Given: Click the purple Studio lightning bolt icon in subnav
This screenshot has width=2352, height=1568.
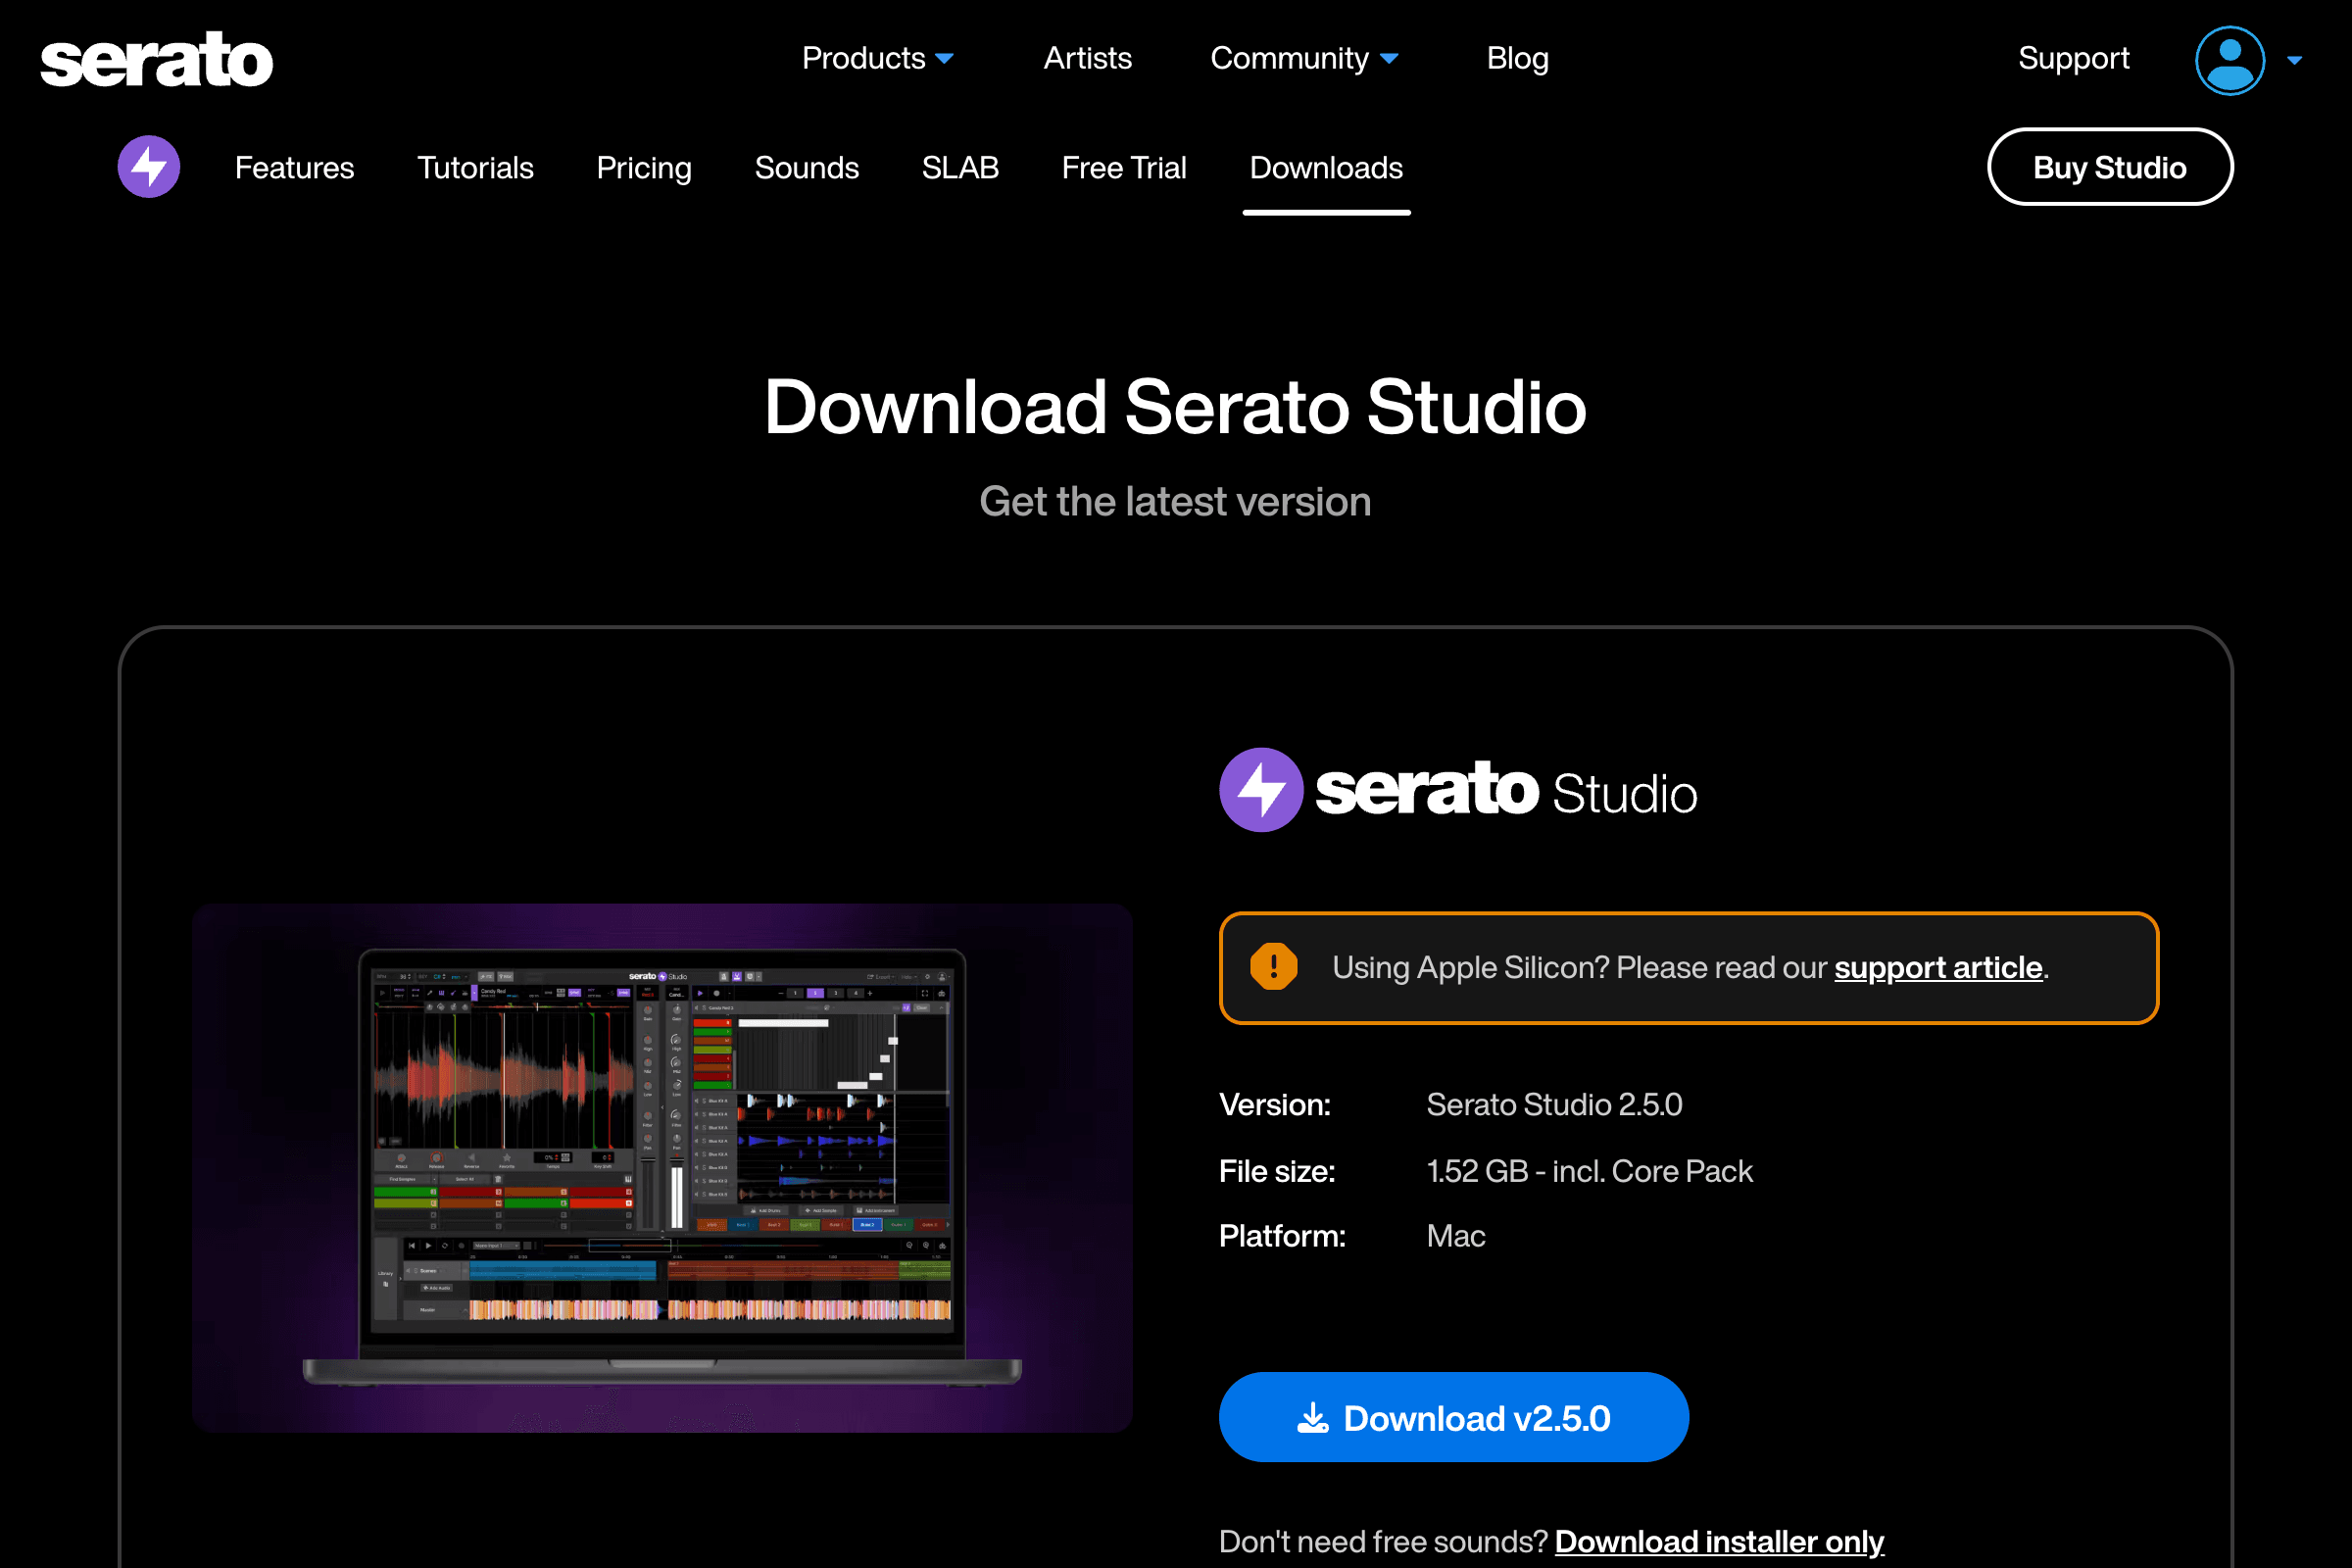Looking at the screenshot, I should [149, 167].
